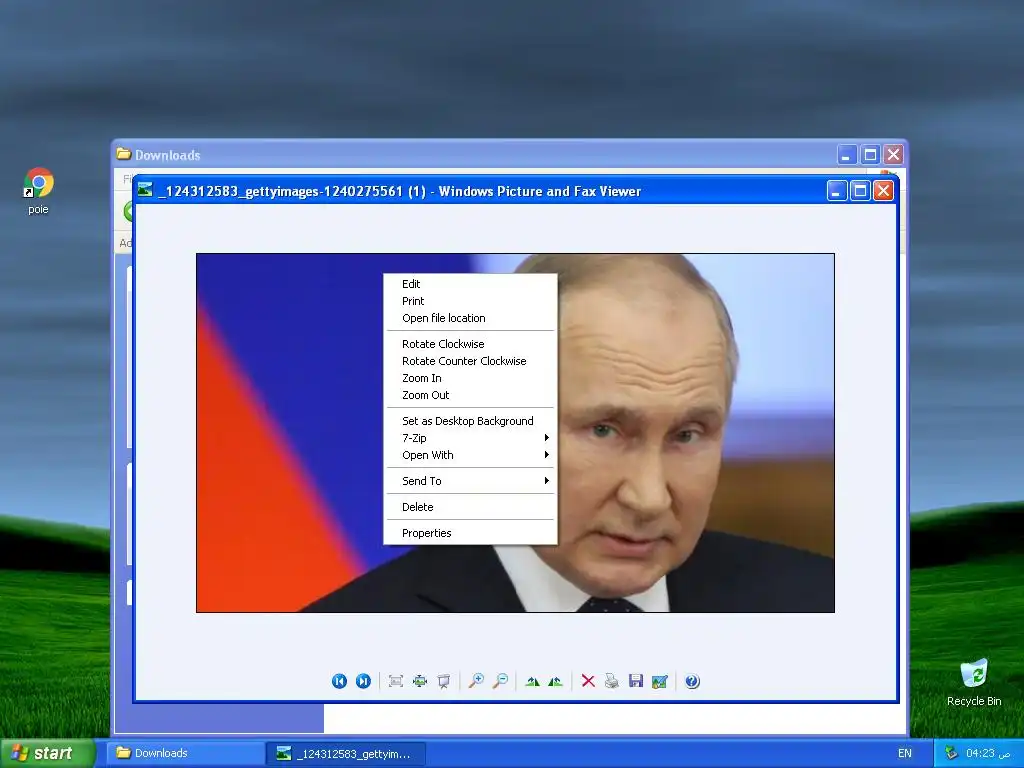Click the Actual Size toolbar icon
This screenshot has width=1024, height=768.
(x=395, y=681)
